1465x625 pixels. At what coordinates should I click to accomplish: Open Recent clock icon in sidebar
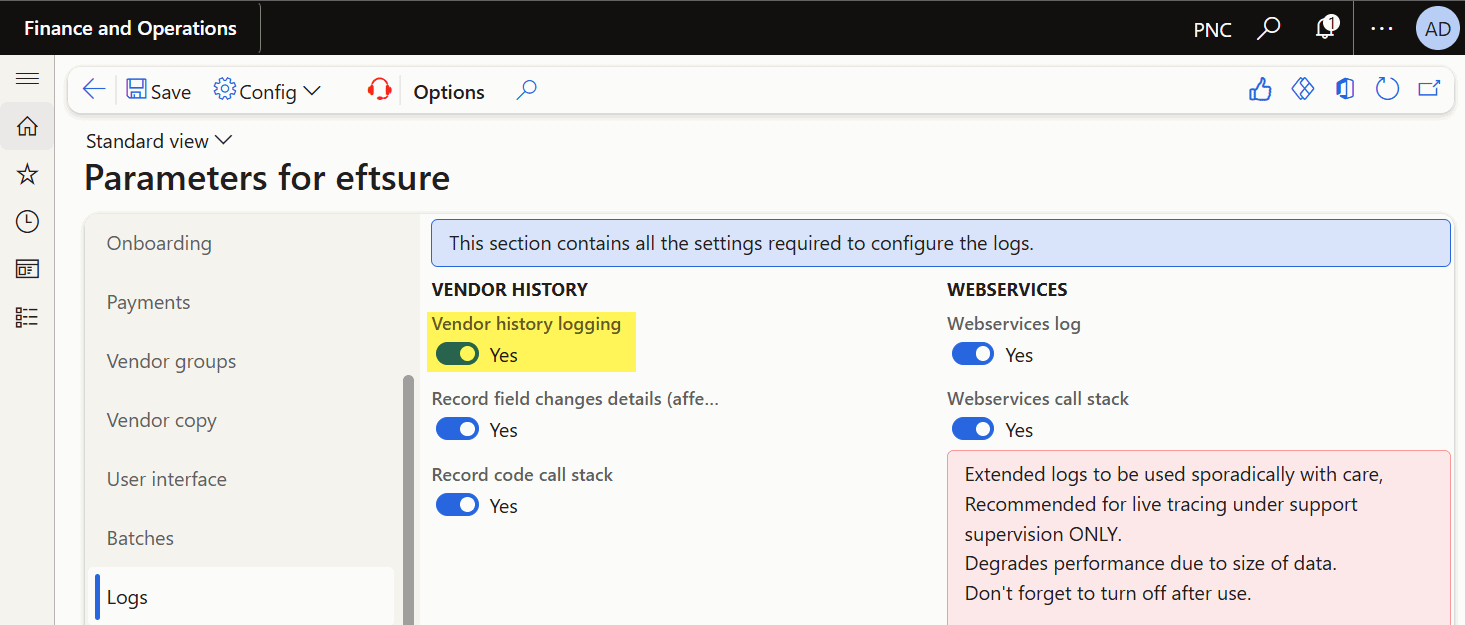pyautogui.click(x=27, y=221)
